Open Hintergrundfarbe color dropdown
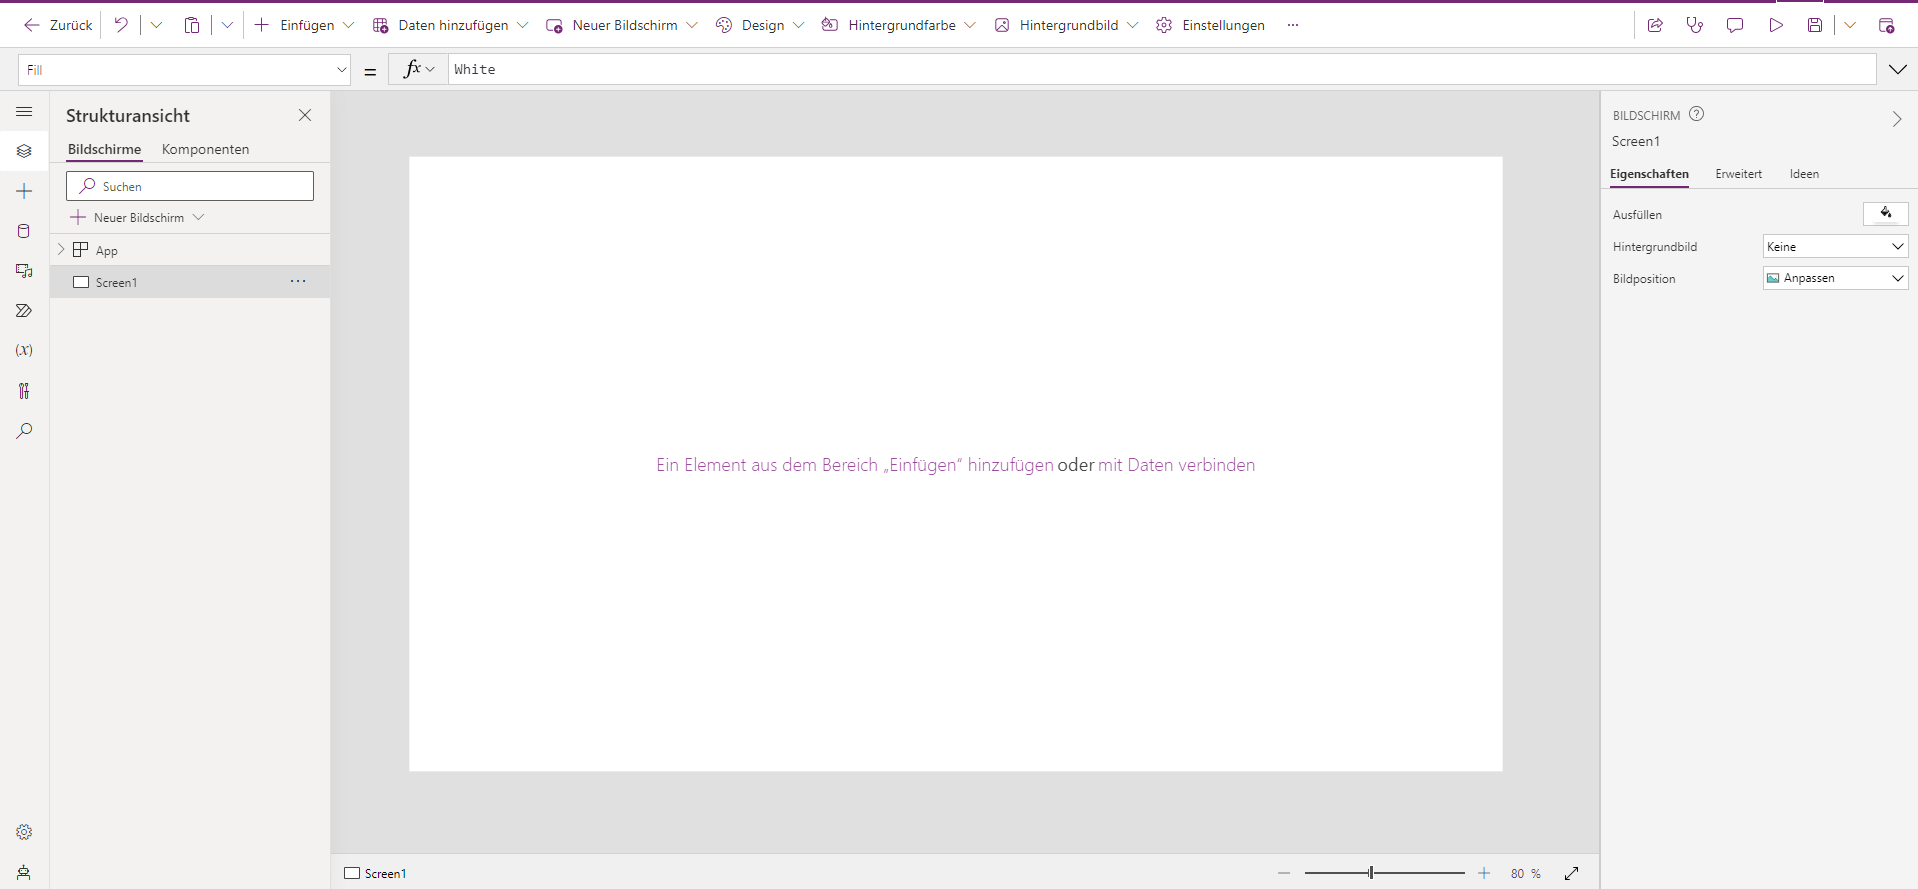The width and height of the screenshot is (1918, 889). click(x=898, y=25)
